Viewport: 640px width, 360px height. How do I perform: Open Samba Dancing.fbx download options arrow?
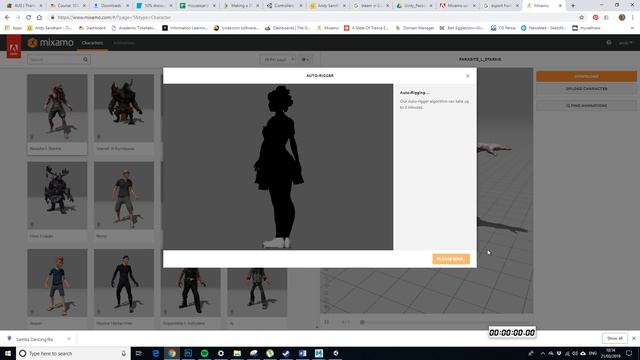tap(69, 339)
